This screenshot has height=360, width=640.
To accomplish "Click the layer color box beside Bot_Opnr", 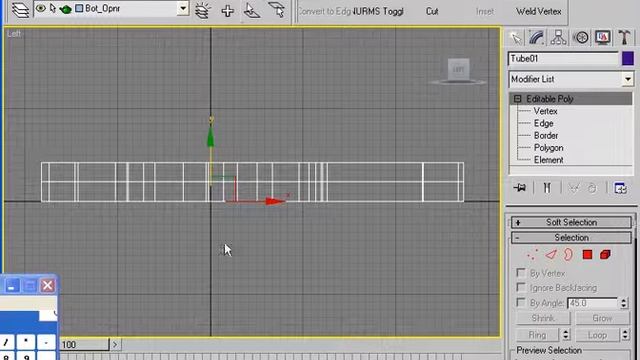I will tap(79, 8).
